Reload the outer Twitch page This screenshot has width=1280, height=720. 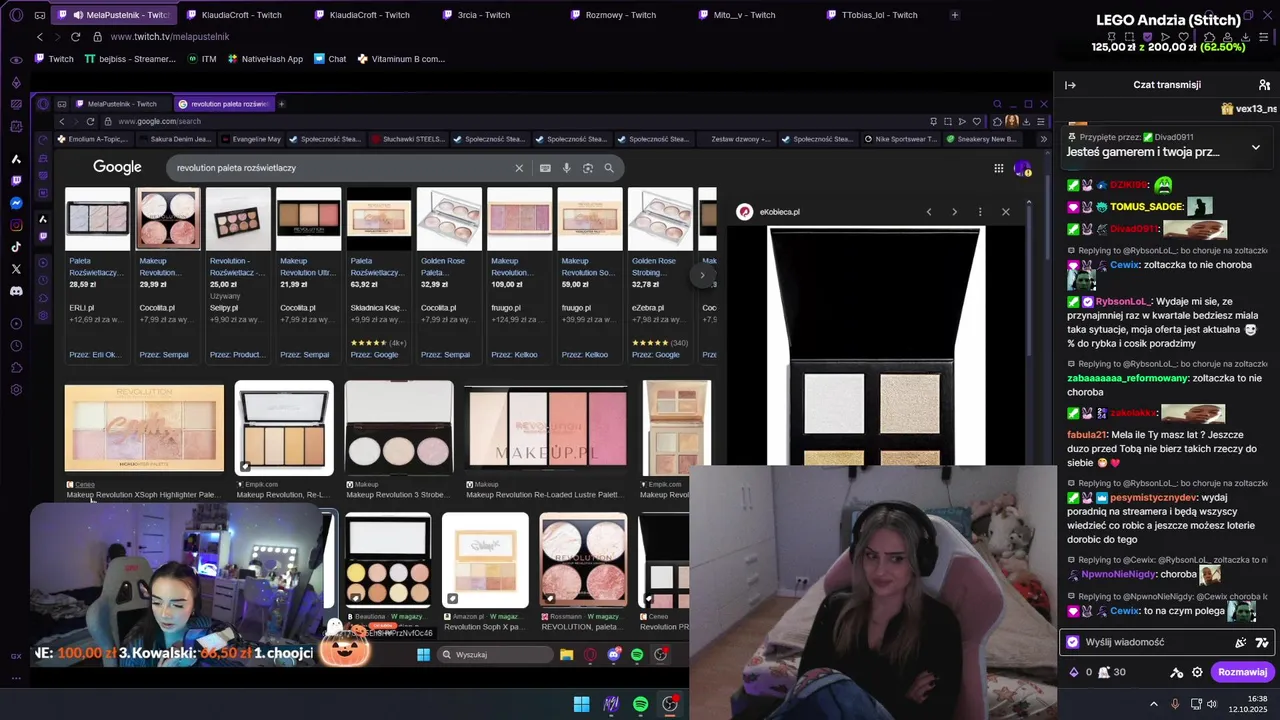click(x=75, y=37)
